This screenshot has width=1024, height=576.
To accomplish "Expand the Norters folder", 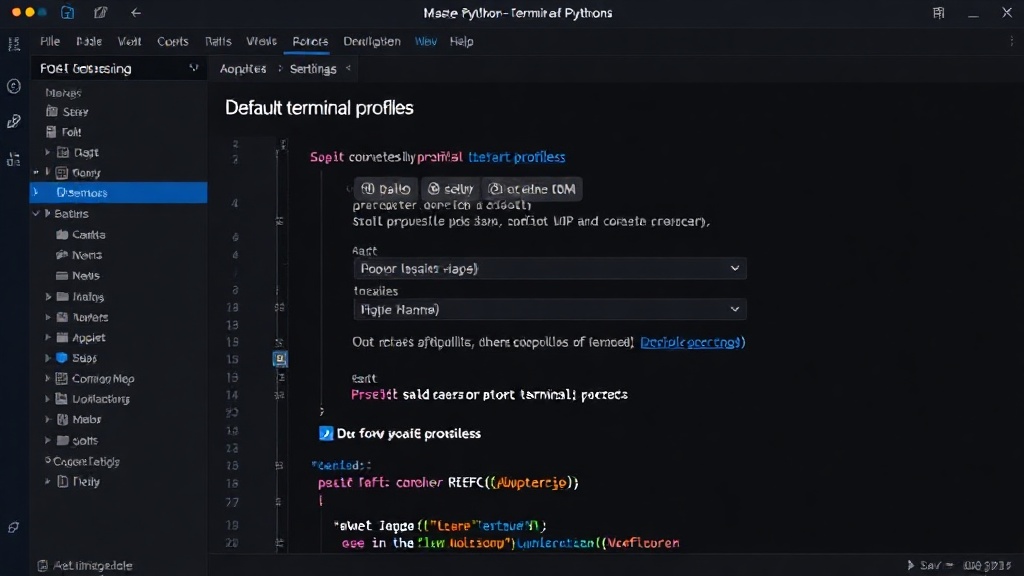I will tap(48, 317).
